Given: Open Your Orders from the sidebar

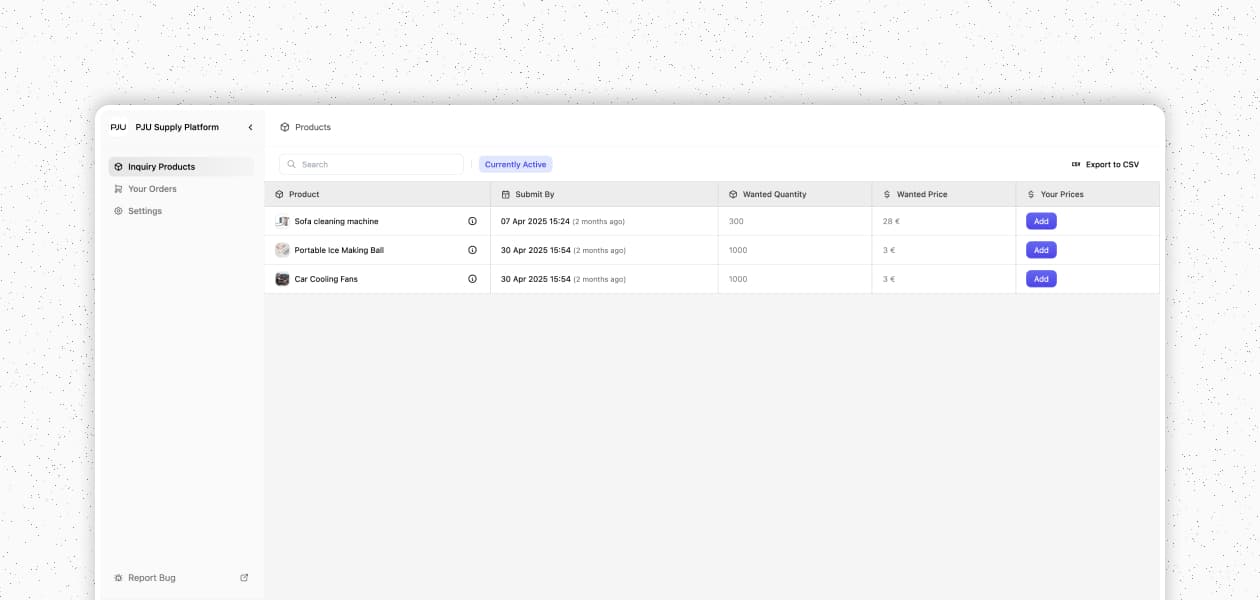Looking at the screenshot, I should pyautogui.click(x=152, y=188).
